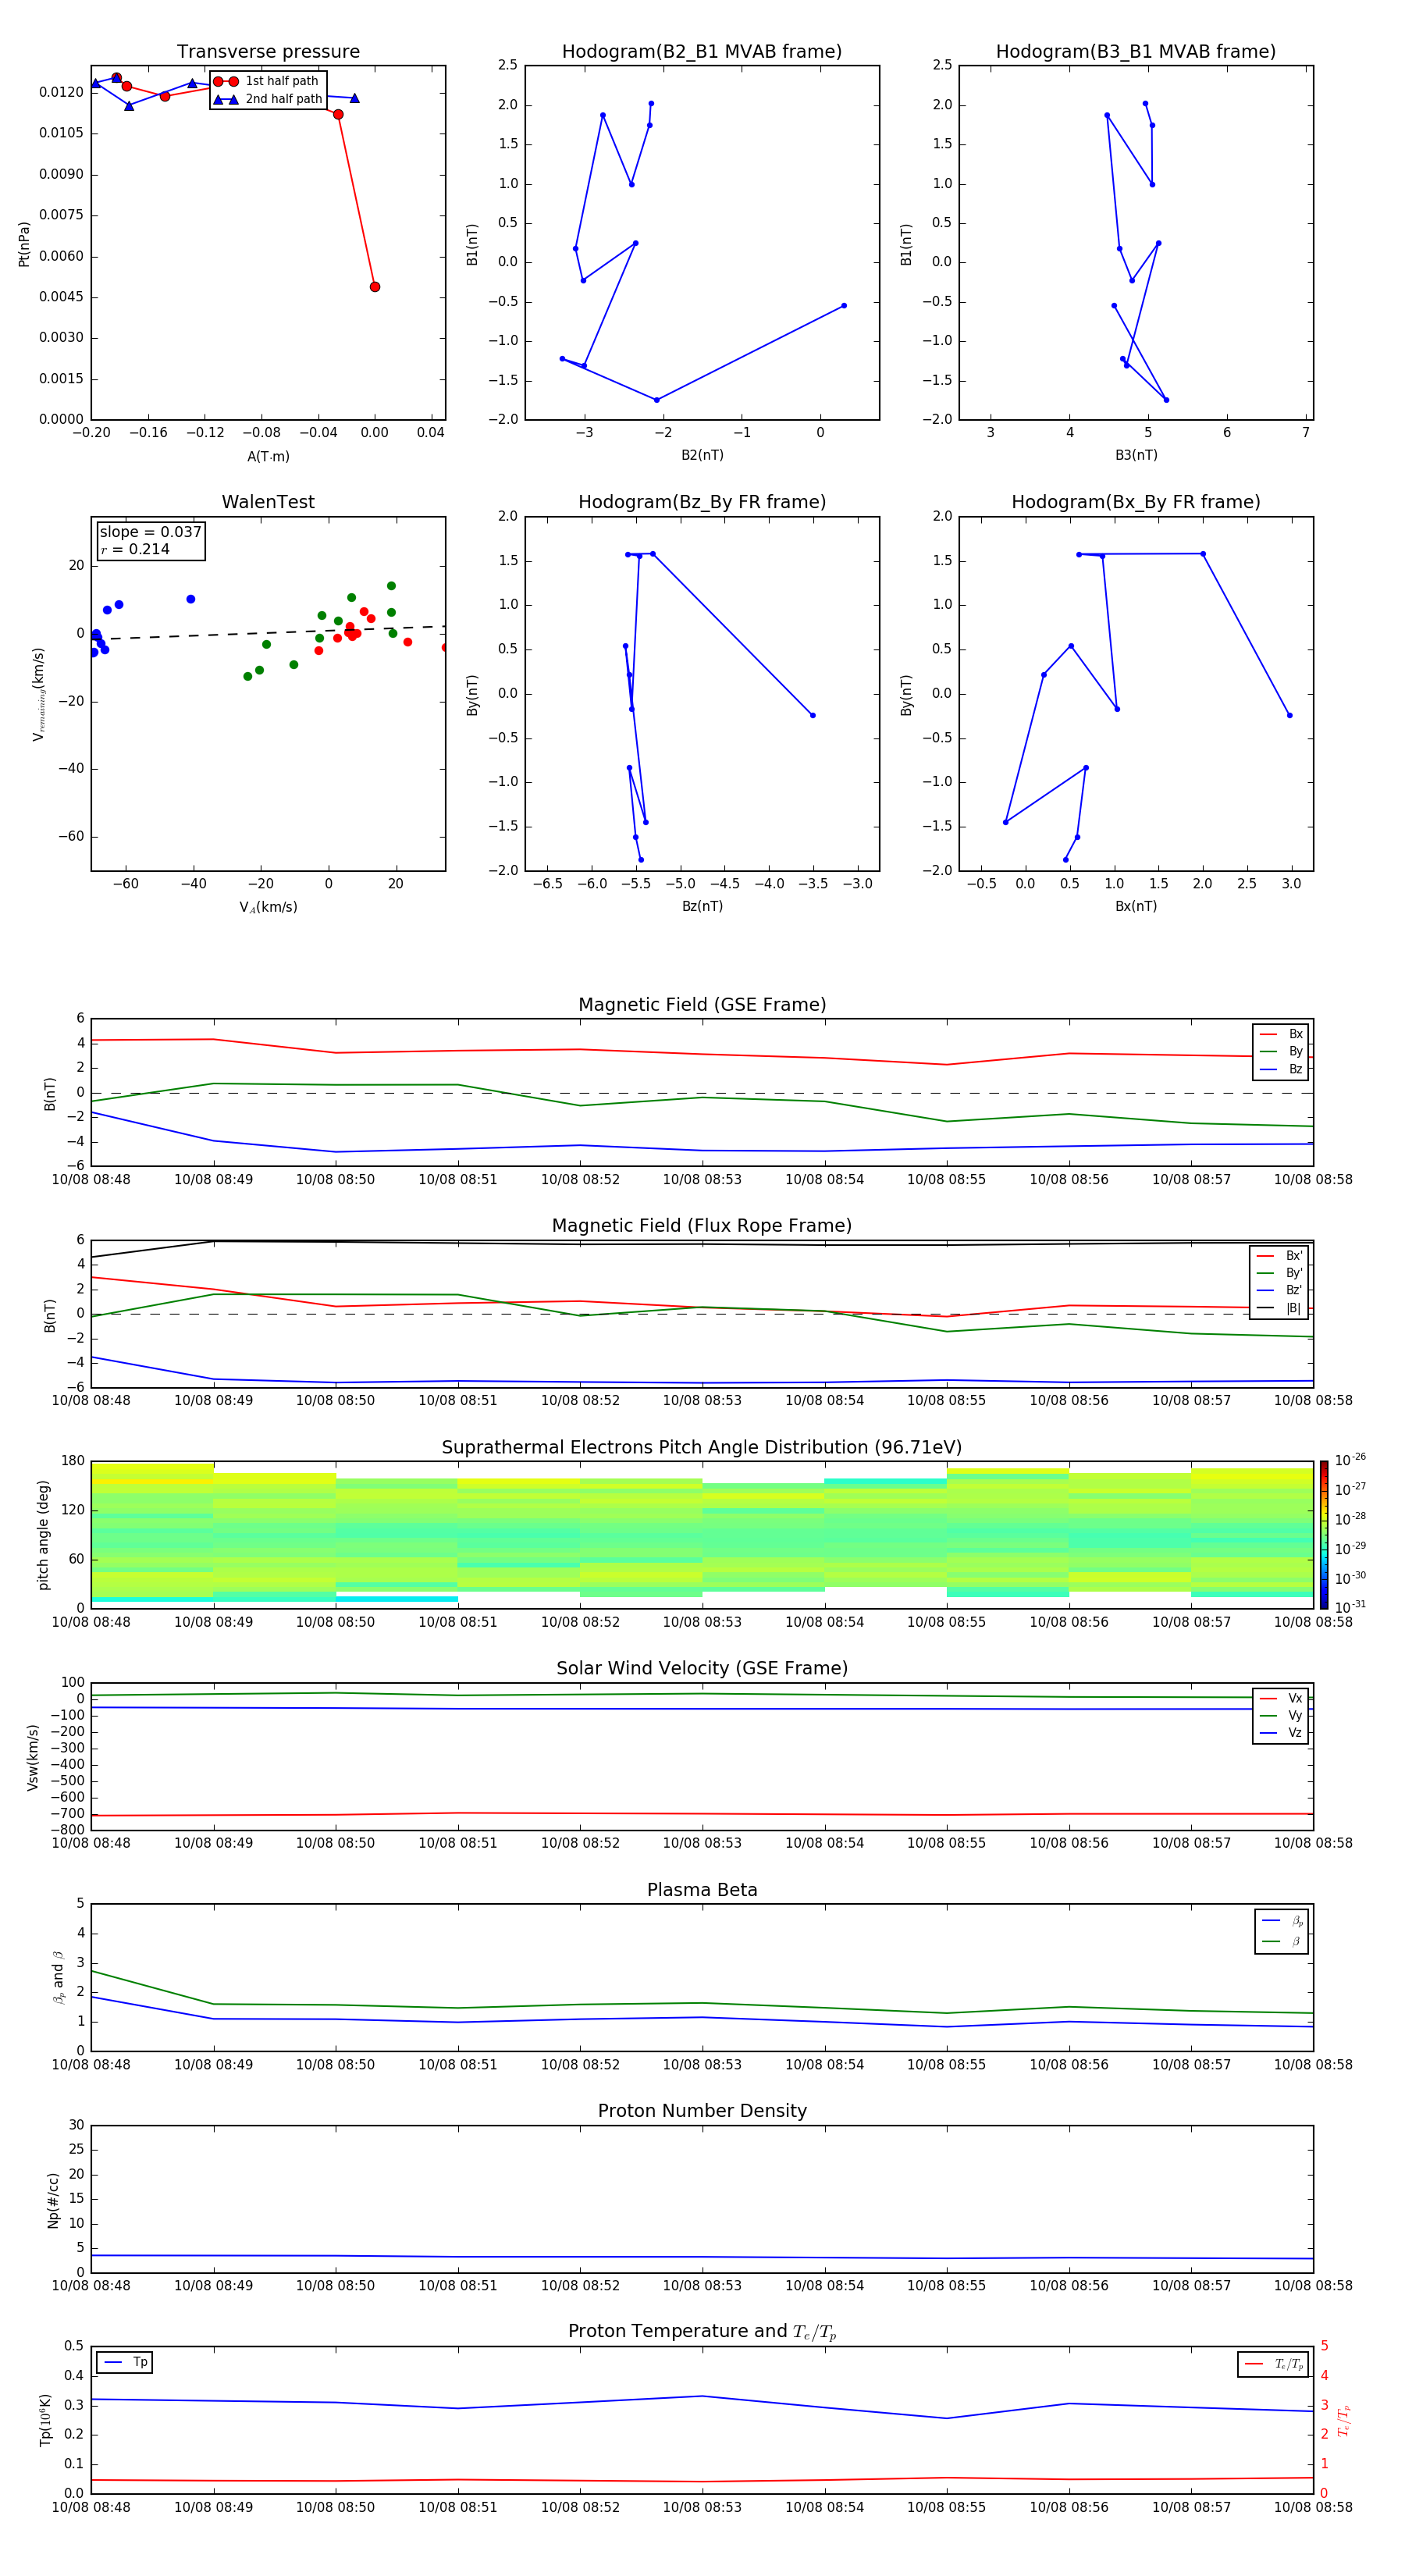Click the Bx legend entry in GSE panel
The width and height of the screenshot is (1405, 2576).
click(1281, 1034)
